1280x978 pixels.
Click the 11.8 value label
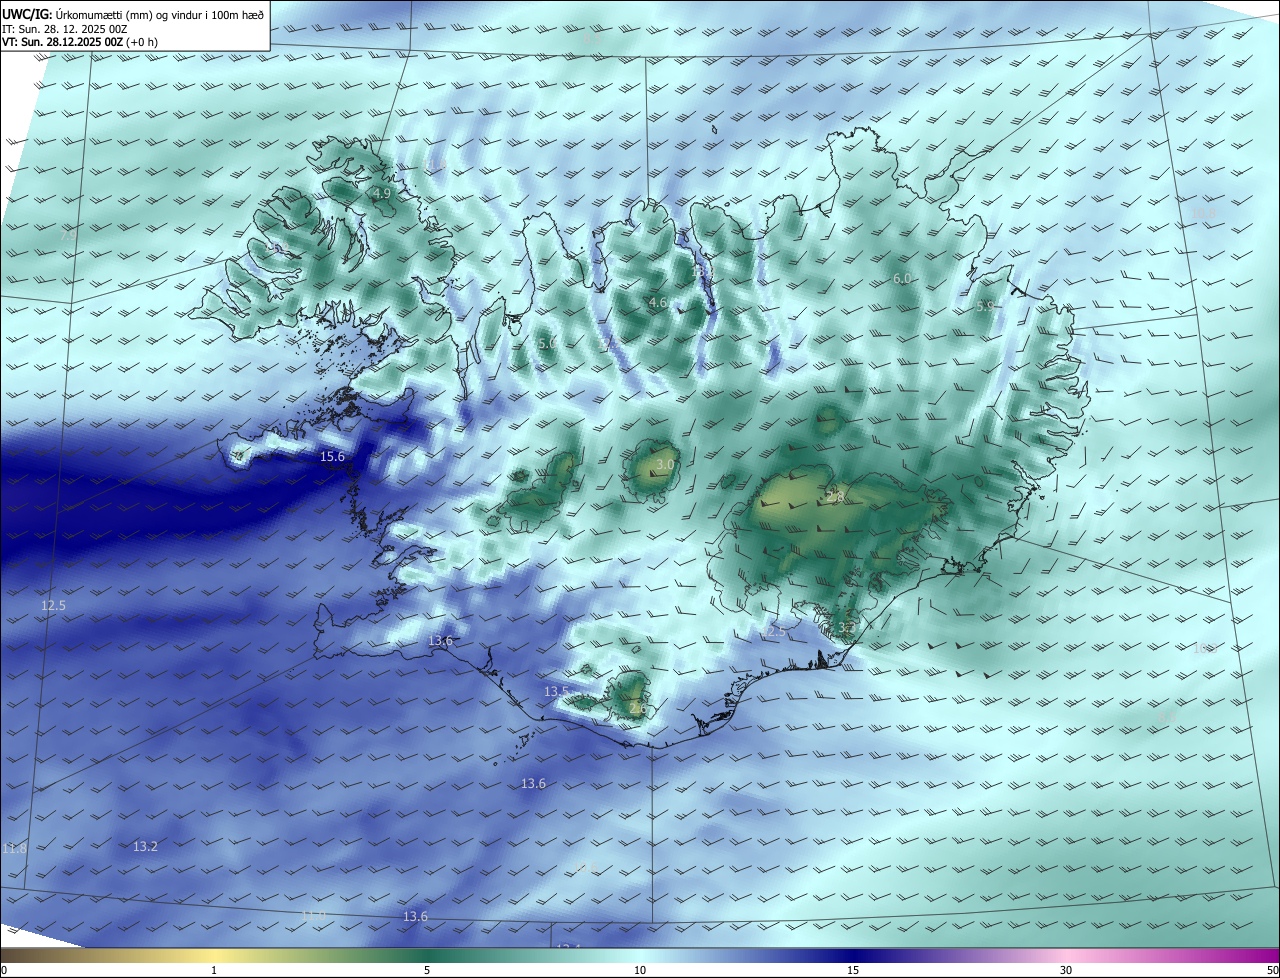pyautogui.click(x=14, y=849)
